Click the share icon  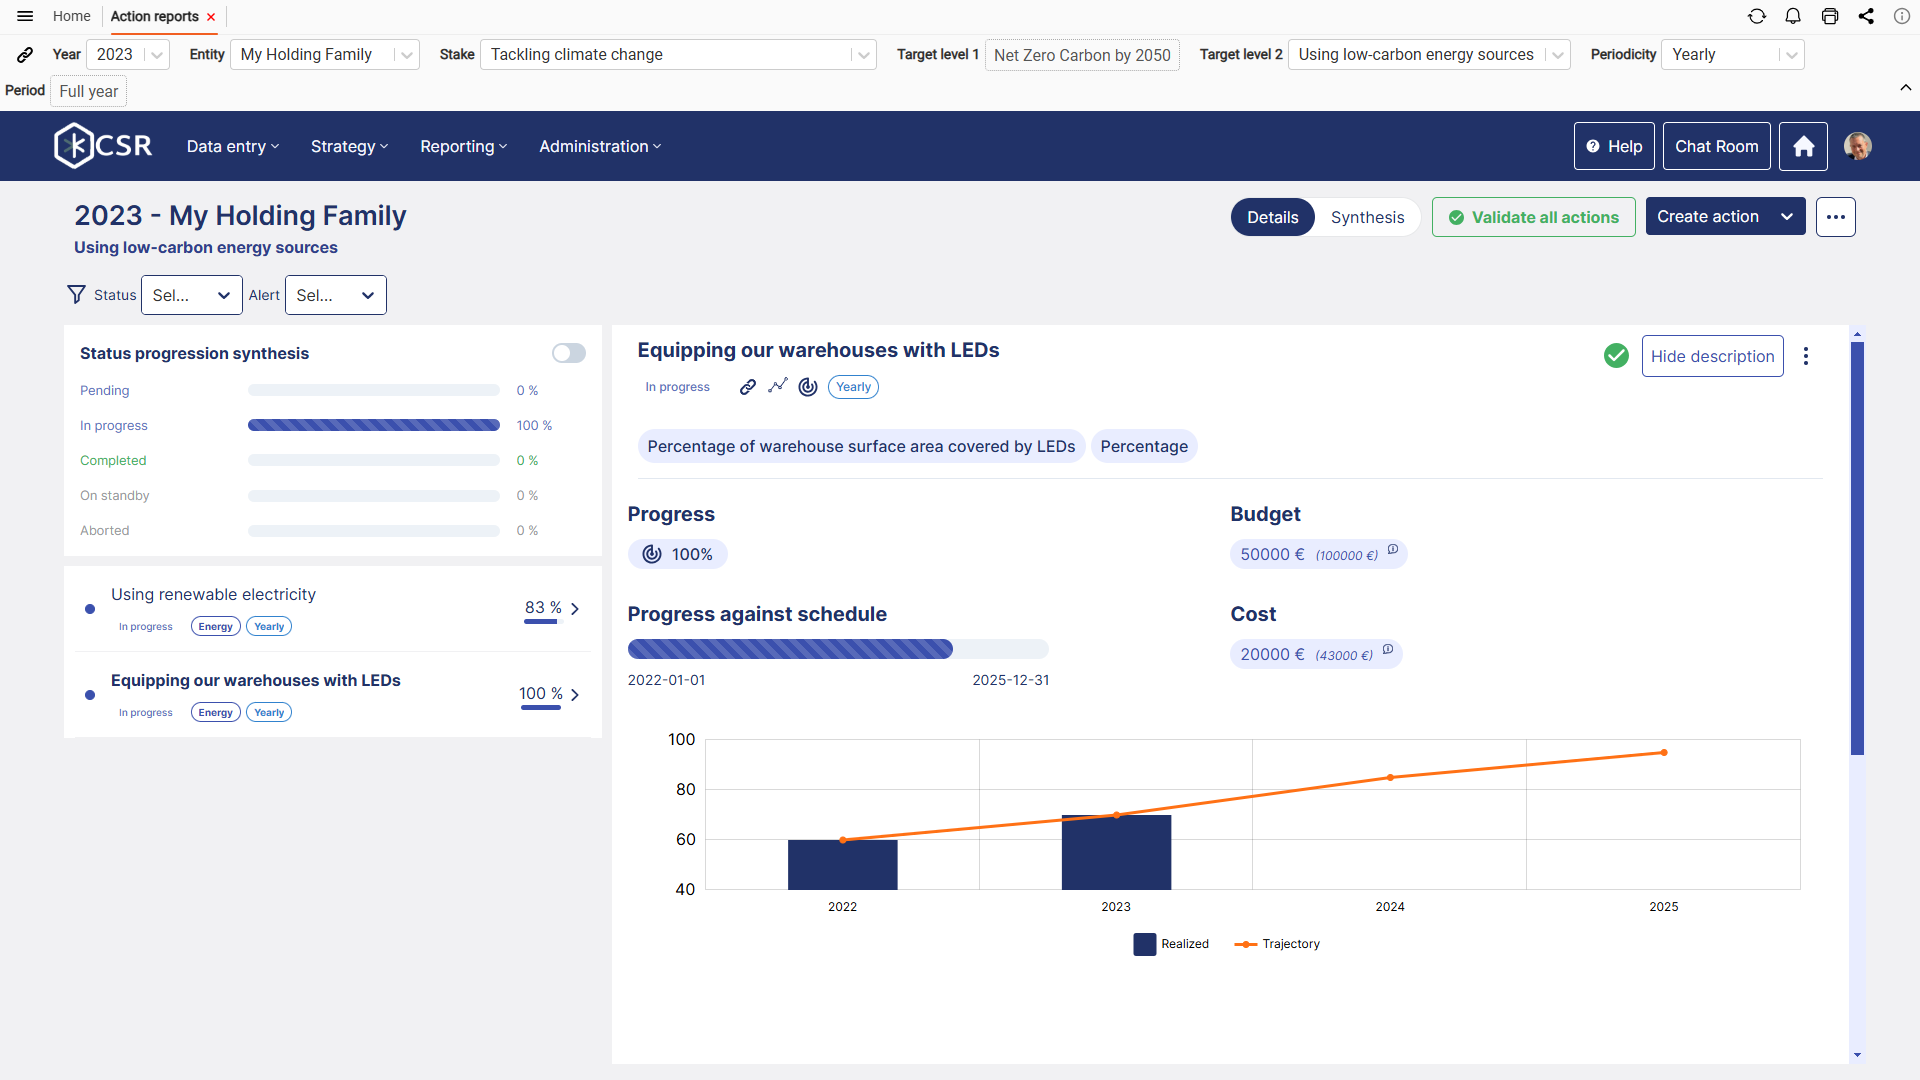pyautogui.click(x=1866, y=16)
